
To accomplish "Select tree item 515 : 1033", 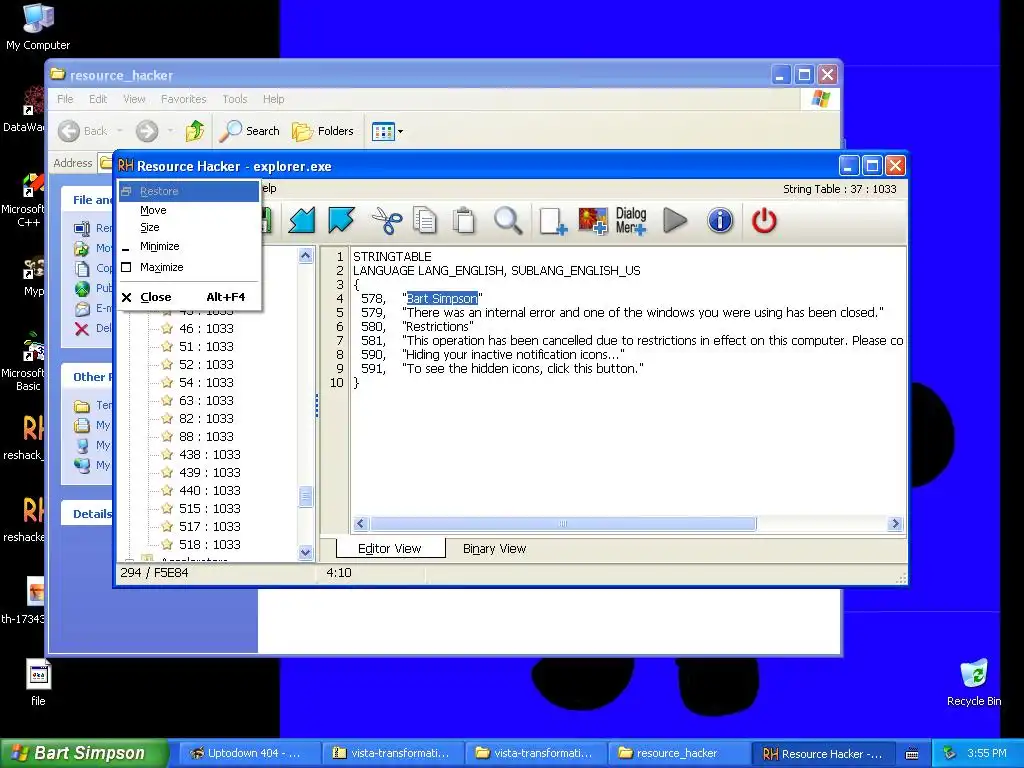I will 210,508.
